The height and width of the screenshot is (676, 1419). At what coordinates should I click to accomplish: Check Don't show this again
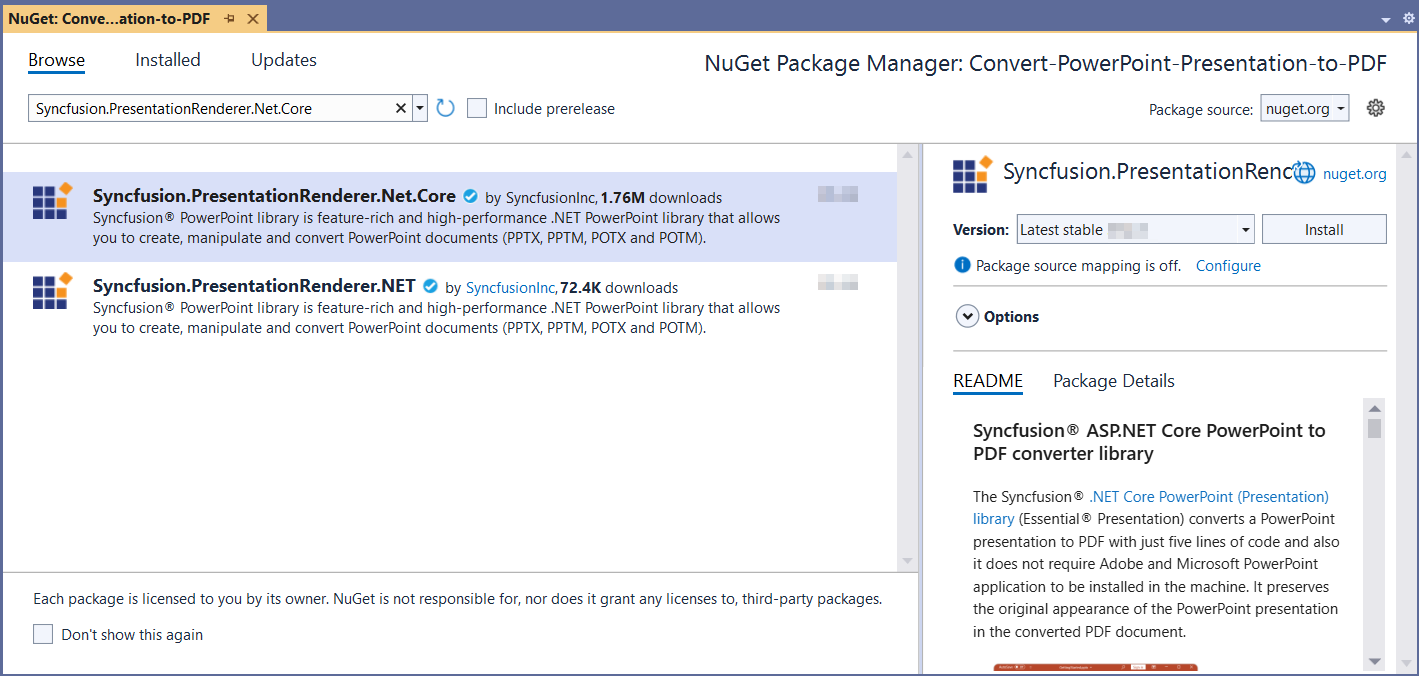[x=42, y=633]
